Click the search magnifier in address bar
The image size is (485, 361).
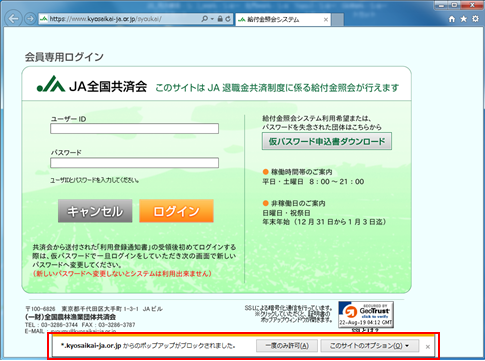click(205, 19)
